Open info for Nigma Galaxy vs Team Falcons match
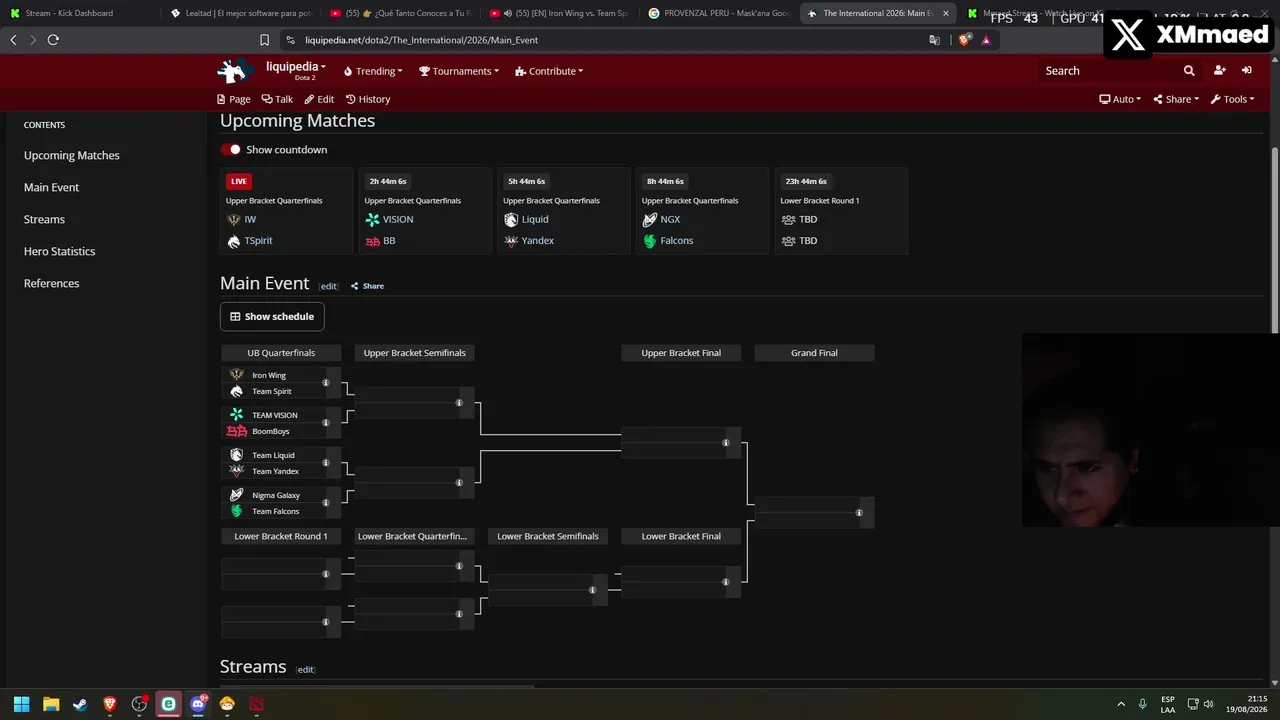Screen dimensions: 1280x720 click(325, 503)
